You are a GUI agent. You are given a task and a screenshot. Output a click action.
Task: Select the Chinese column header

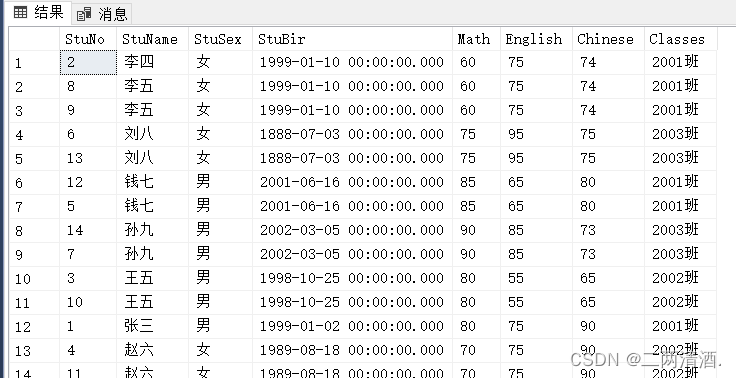click(x=608, y=39)
